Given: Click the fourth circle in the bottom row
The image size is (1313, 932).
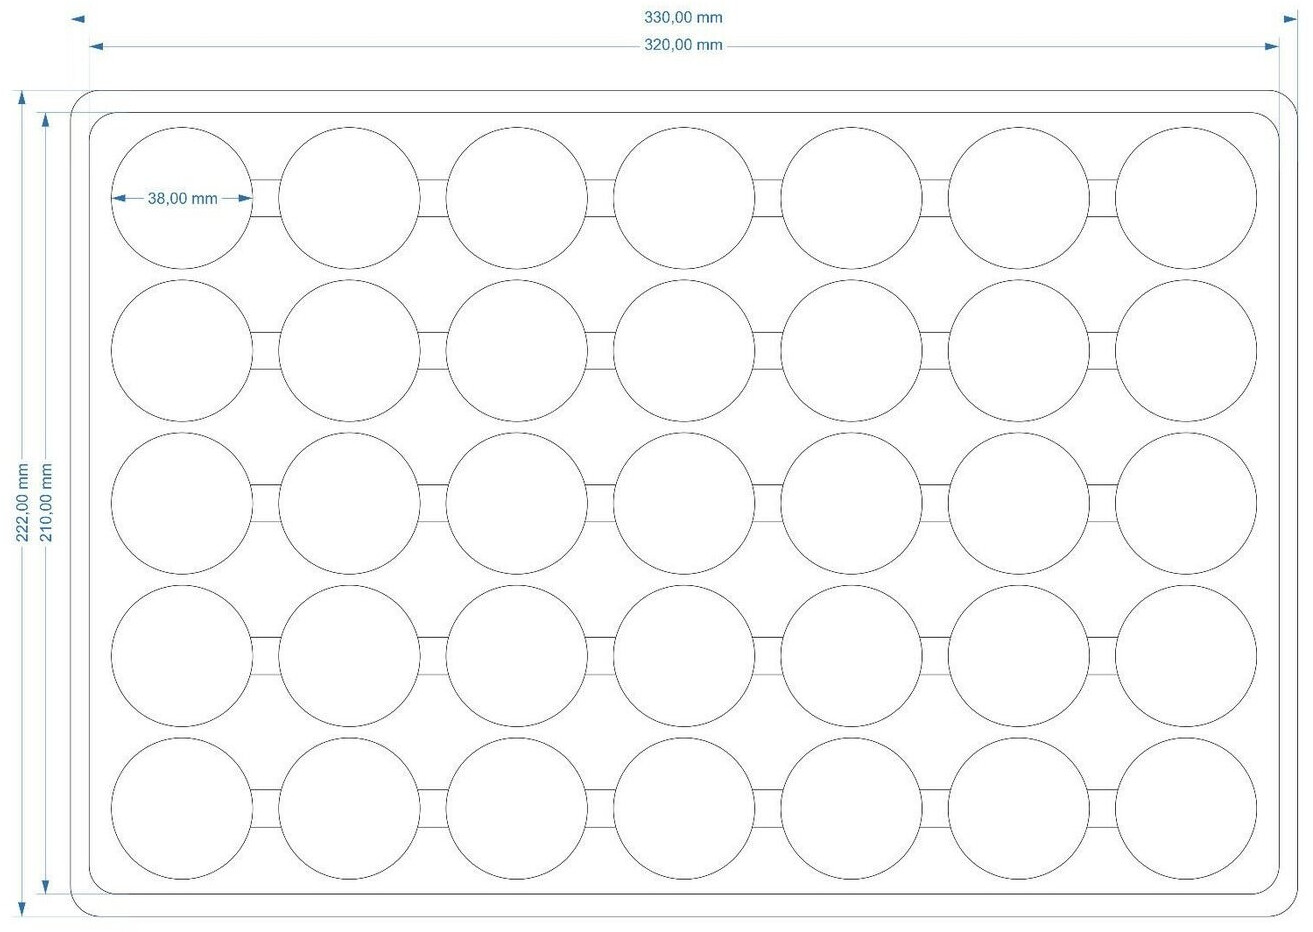Looking at the screenshot, I should (683, 808).
